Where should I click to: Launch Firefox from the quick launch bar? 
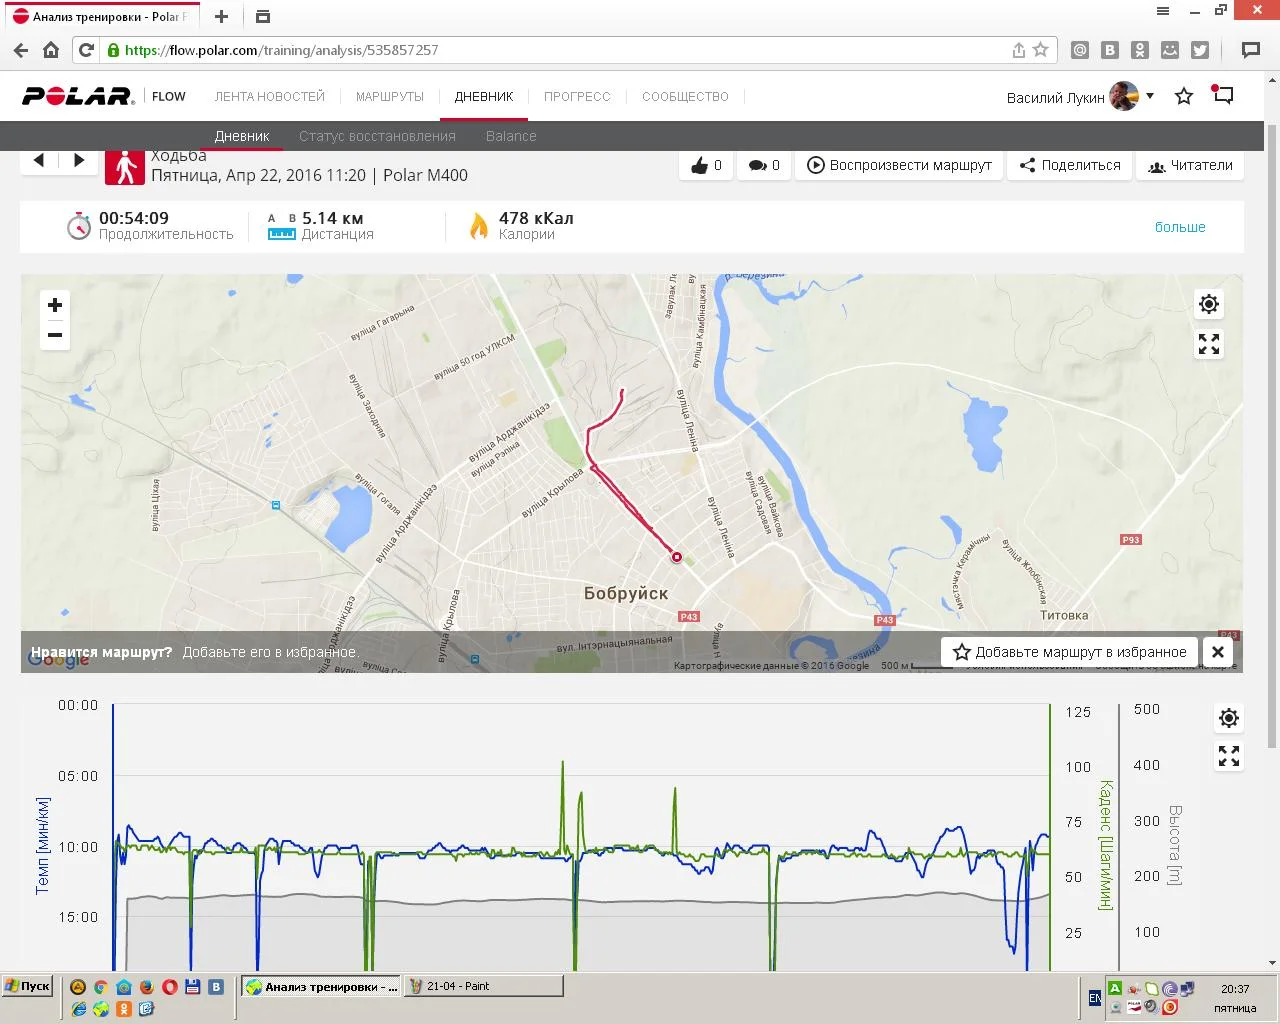(146, 987)
